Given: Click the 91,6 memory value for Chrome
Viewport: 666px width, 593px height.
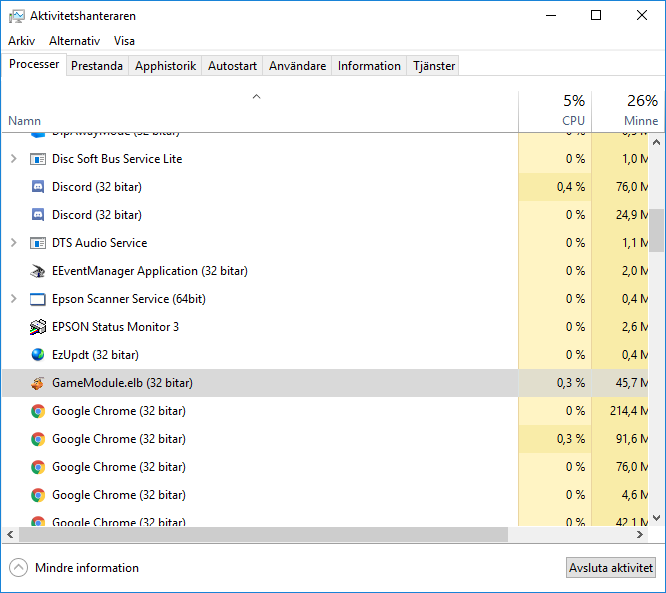Looking at the screenshot, I should 632,439.
